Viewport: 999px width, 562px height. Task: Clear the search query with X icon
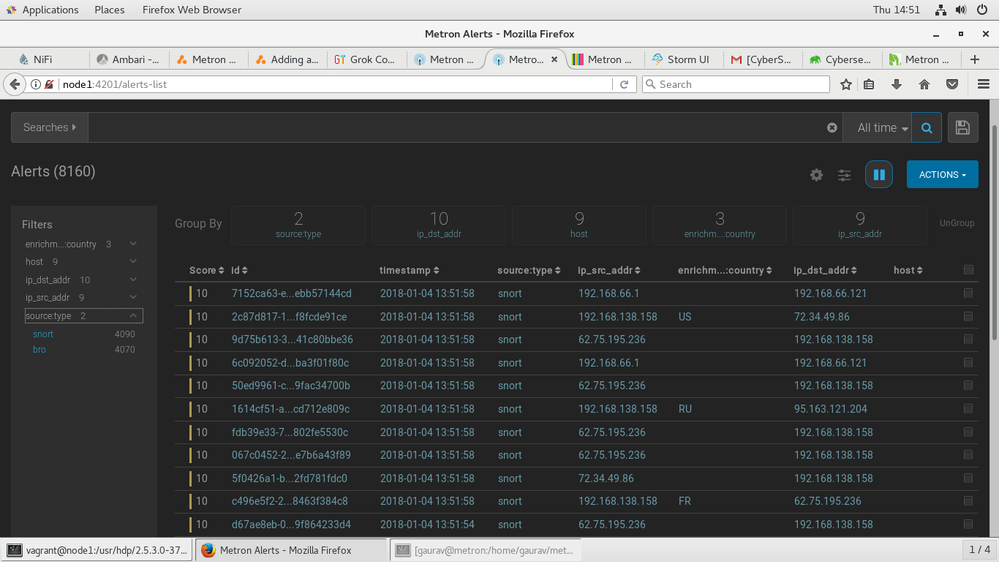point(832,128)
